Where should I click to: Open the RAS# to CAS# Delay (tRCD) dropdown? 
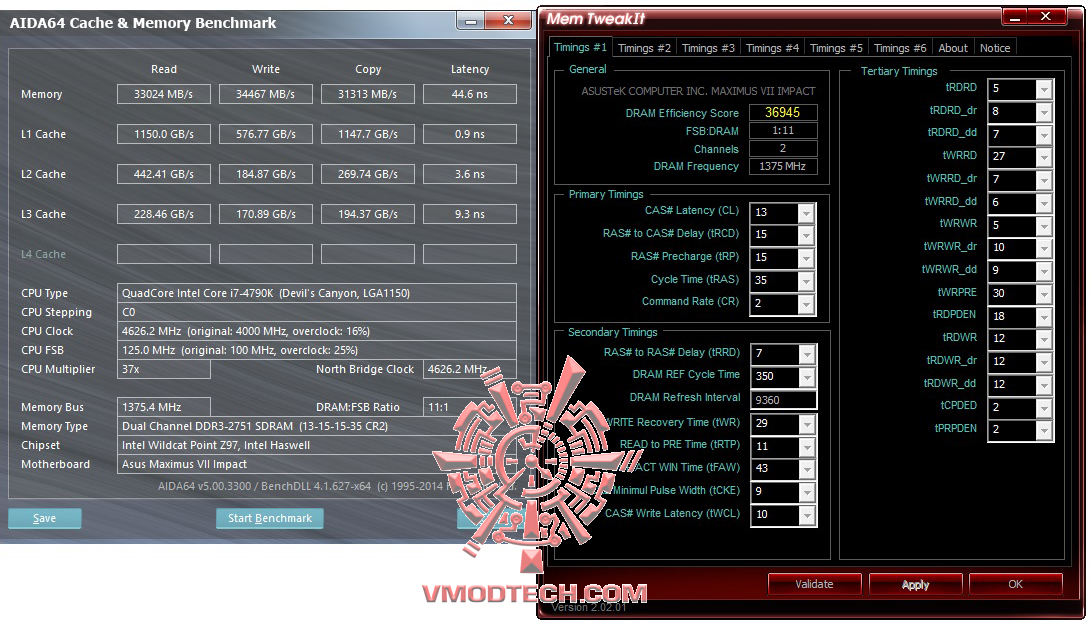(x=806, y=235)
